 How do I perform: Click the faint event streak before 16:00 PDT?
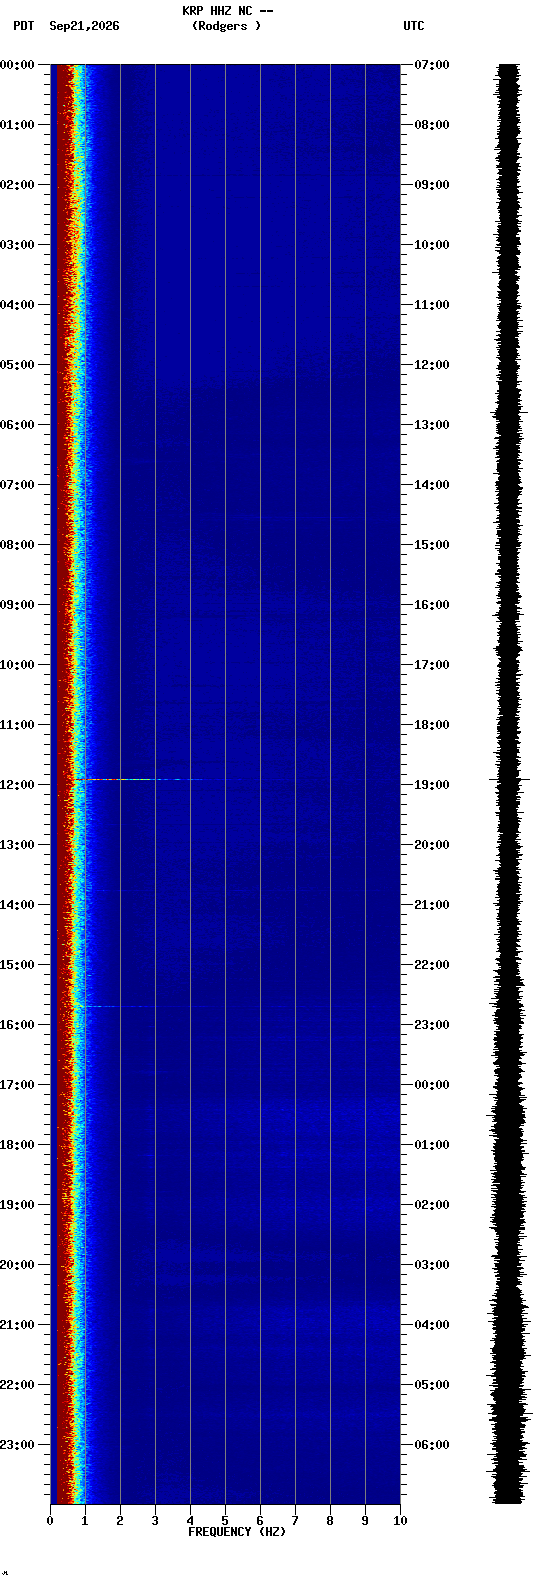[x=145, y=1006]
